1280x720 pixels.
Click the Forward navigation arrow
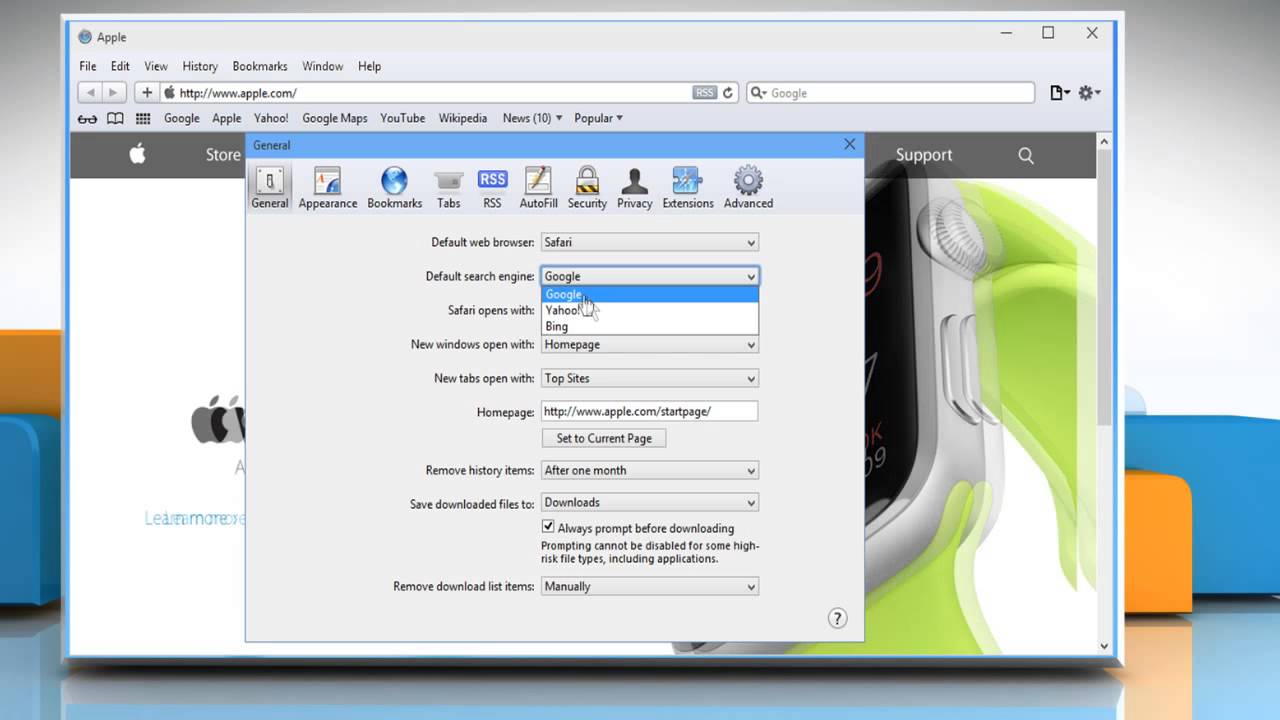tap(113, 93)
